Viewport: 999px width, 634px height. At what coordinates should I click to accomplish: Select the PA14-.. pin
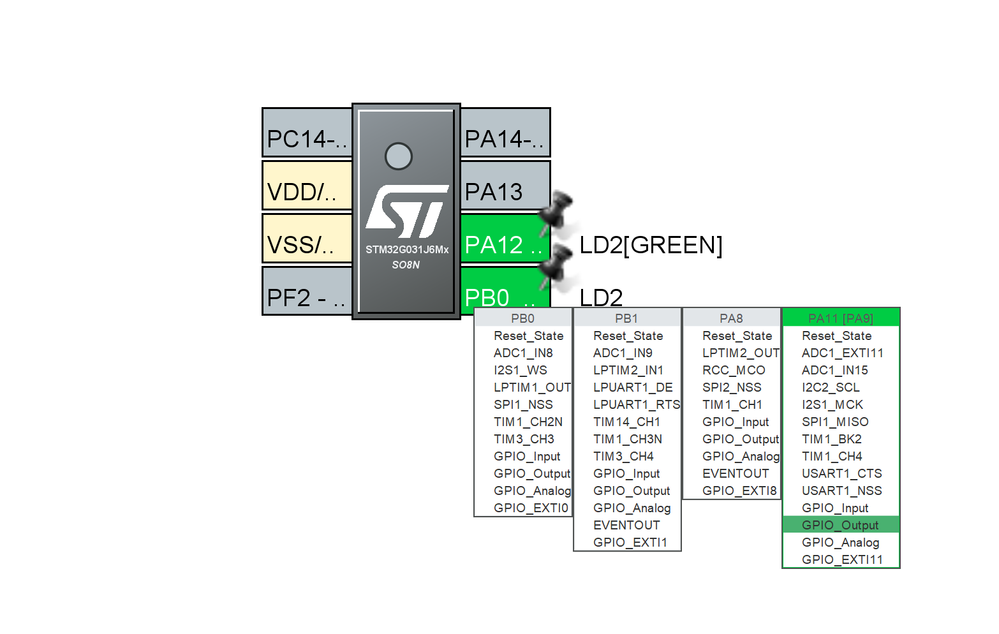point(505,133)
